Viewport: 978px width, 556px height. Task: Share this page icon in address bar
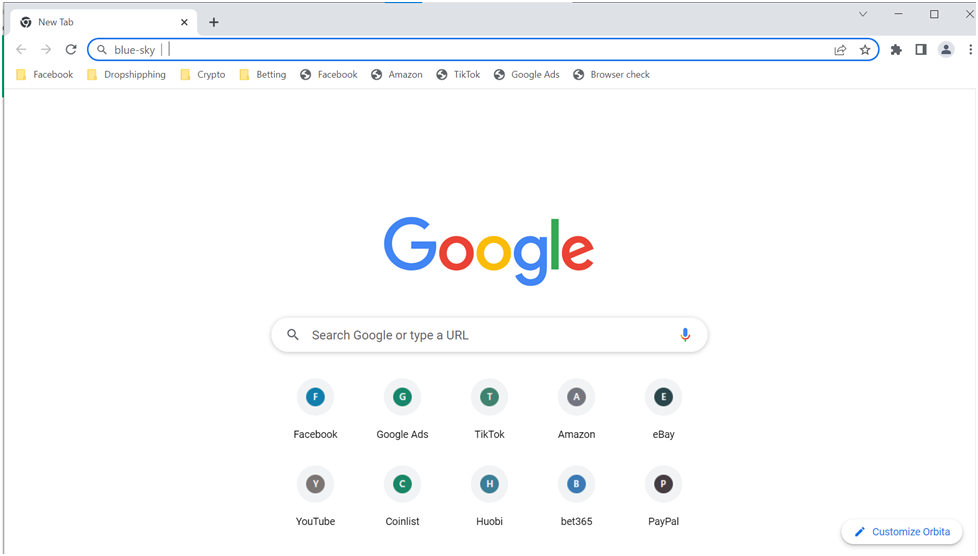(x=840, y=50)
